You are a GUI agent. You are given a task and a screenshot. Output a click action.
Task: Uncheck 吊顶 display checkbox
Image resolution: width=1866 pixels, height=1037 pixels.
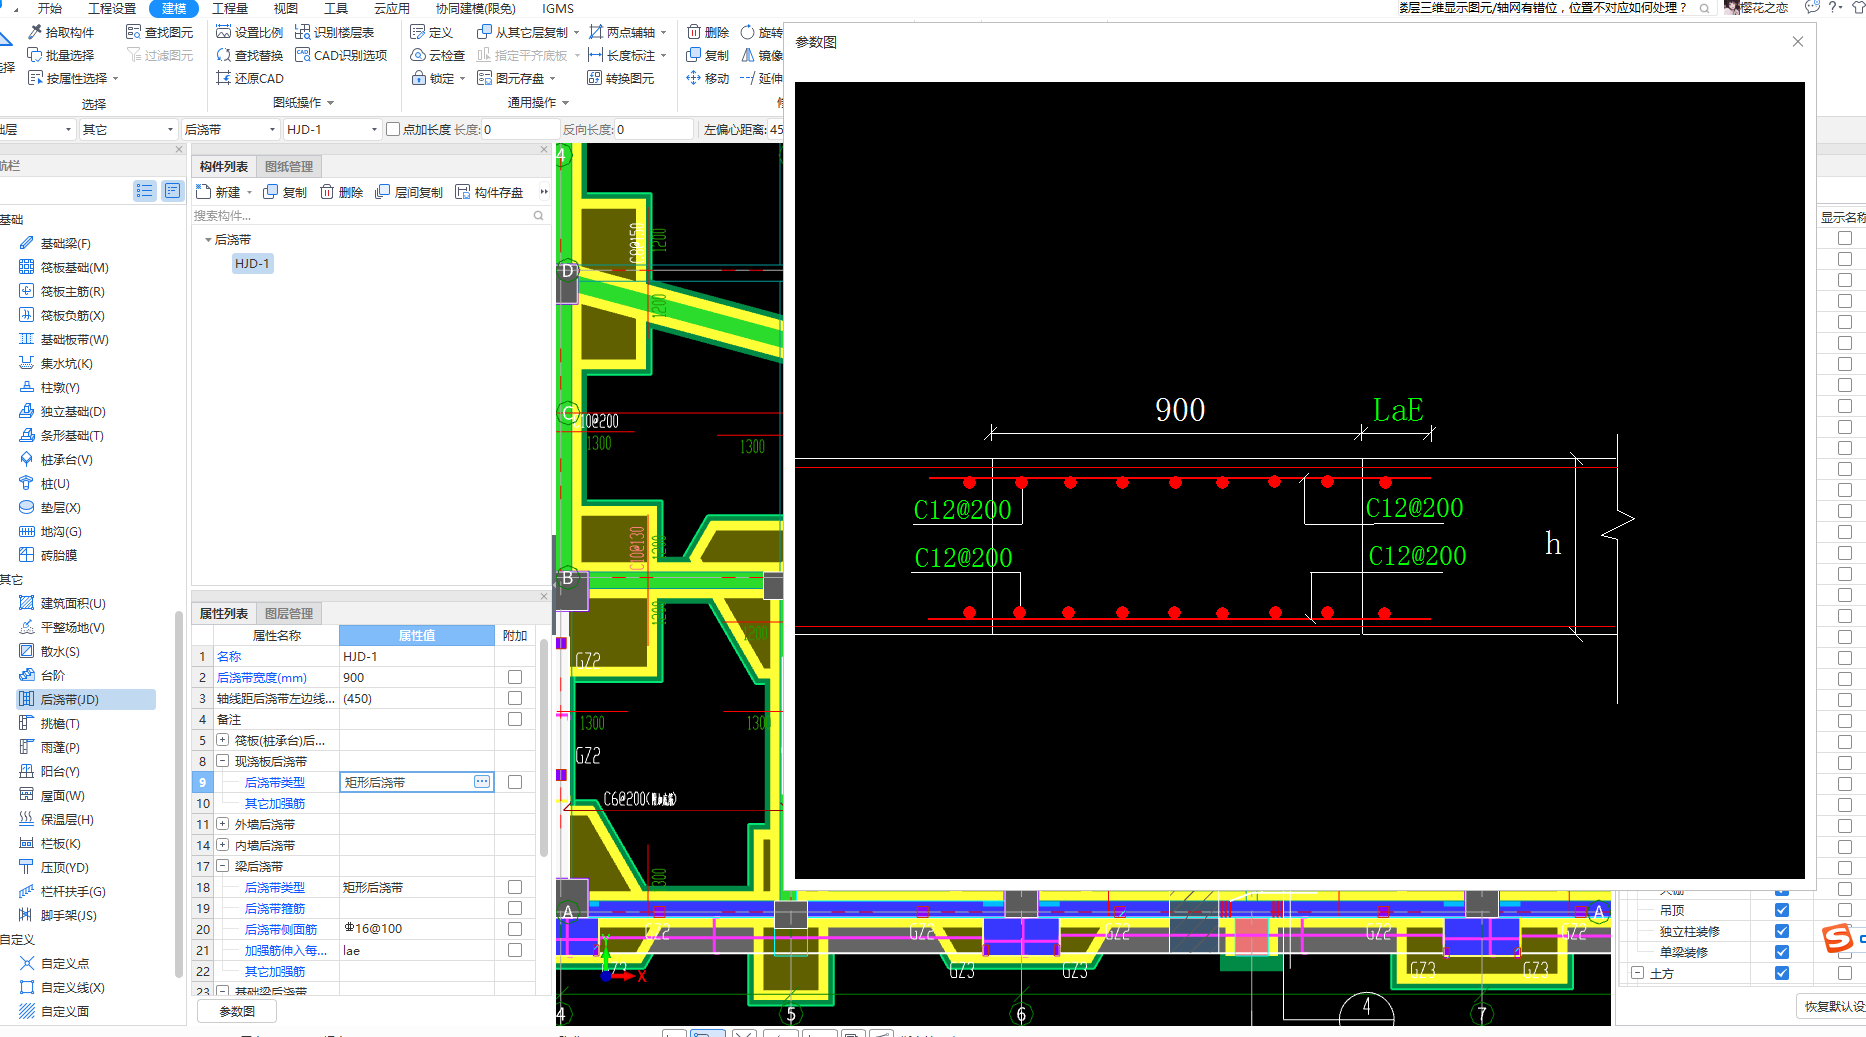[1782, 910]
